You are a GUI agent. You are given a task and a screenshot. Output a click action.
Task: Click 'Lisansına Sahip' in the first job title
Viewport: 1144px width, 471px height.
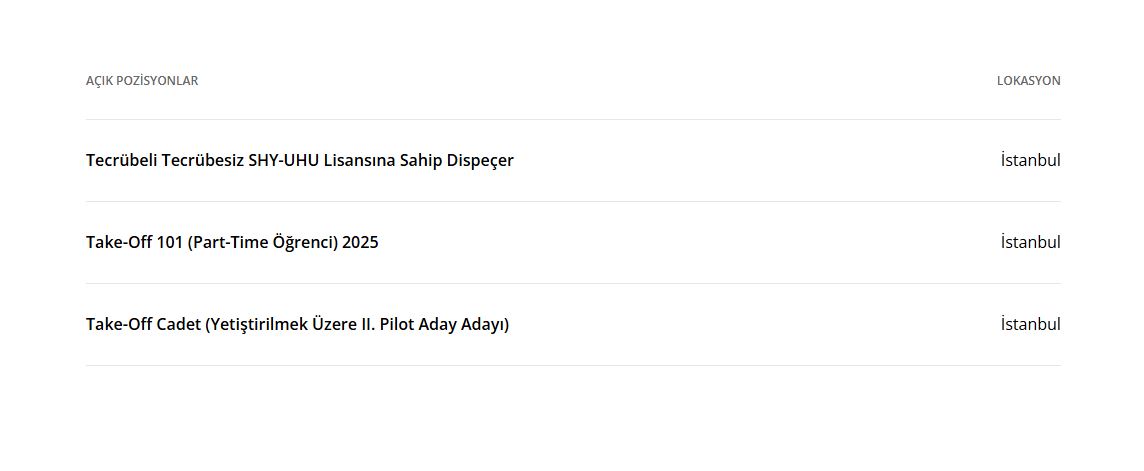tap(382, 160)
